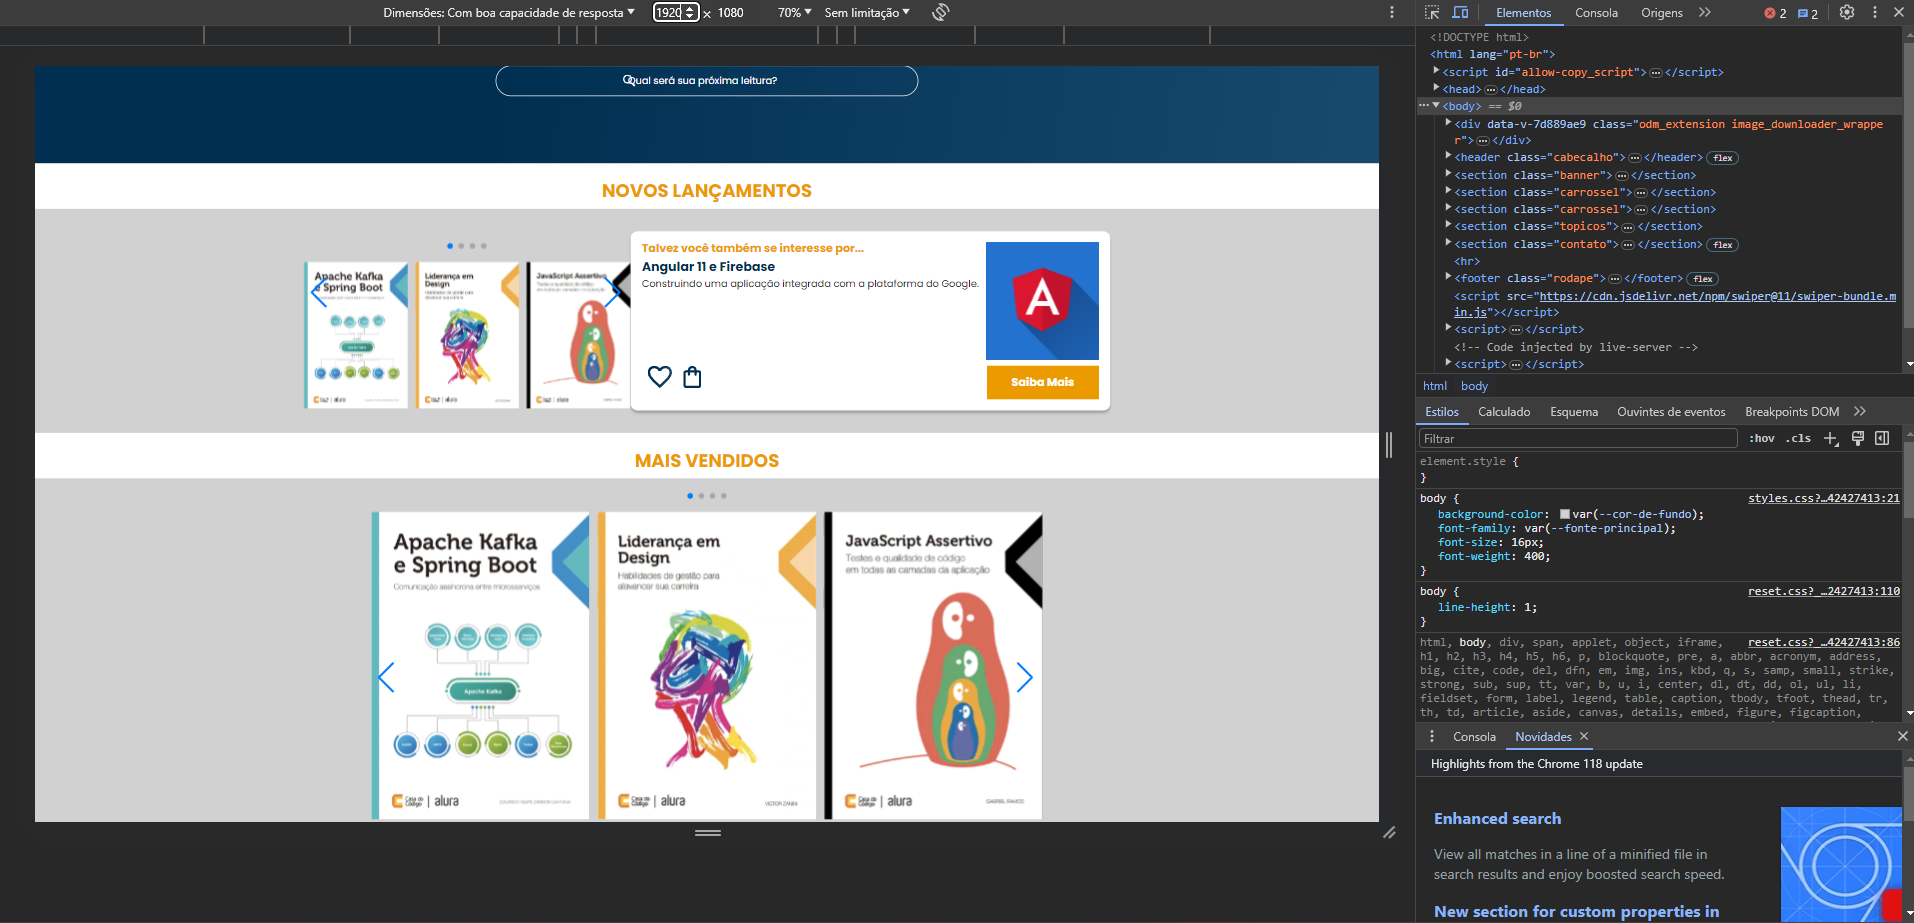The height and width of the screenshot is (923, 1914).
Task: Select first pagination dot in Mais Vendidos
Action: pos(690,496)
